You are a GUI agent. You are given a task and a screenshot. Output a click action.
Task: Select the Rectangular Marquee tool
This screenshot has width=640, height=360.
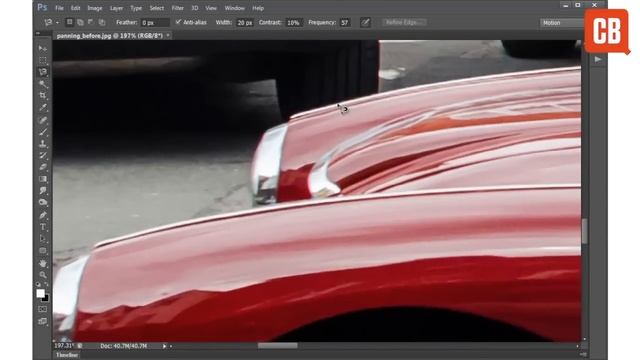(x=43, y=60)
